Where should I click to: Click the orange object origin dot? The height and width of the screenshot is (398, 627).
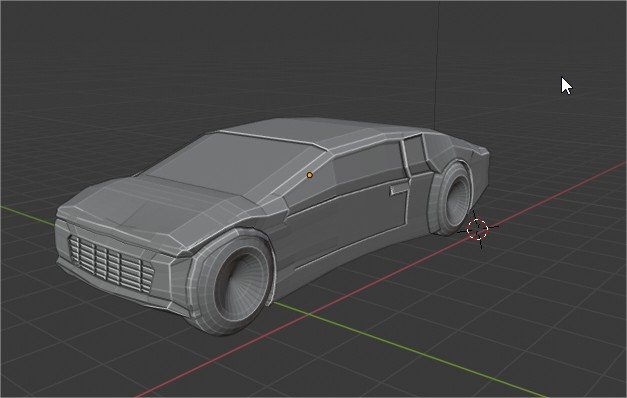click(x=310, y=175)
